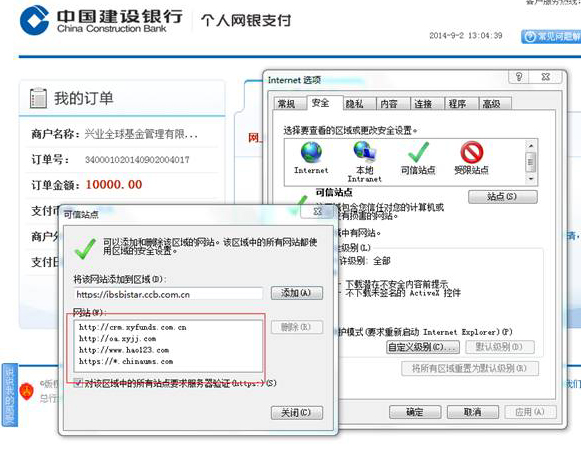Click the 我的订单 clipboard icon
This screenshot has width=581, height=458.
coord(38,98)
